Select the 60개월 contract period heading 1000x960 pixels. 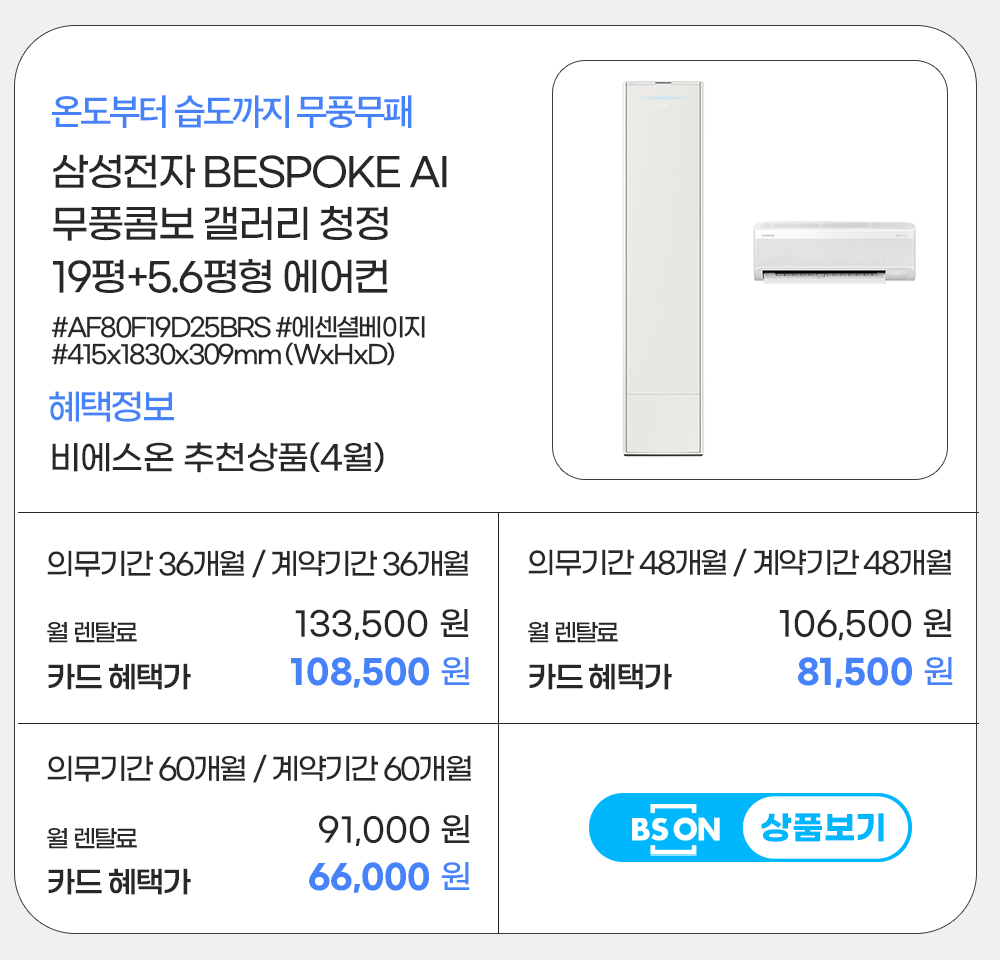[259, 769]
